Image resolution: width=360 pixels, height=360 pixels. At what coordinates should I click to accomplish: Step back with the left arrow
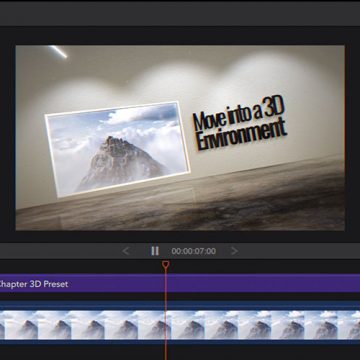point(126,251)
